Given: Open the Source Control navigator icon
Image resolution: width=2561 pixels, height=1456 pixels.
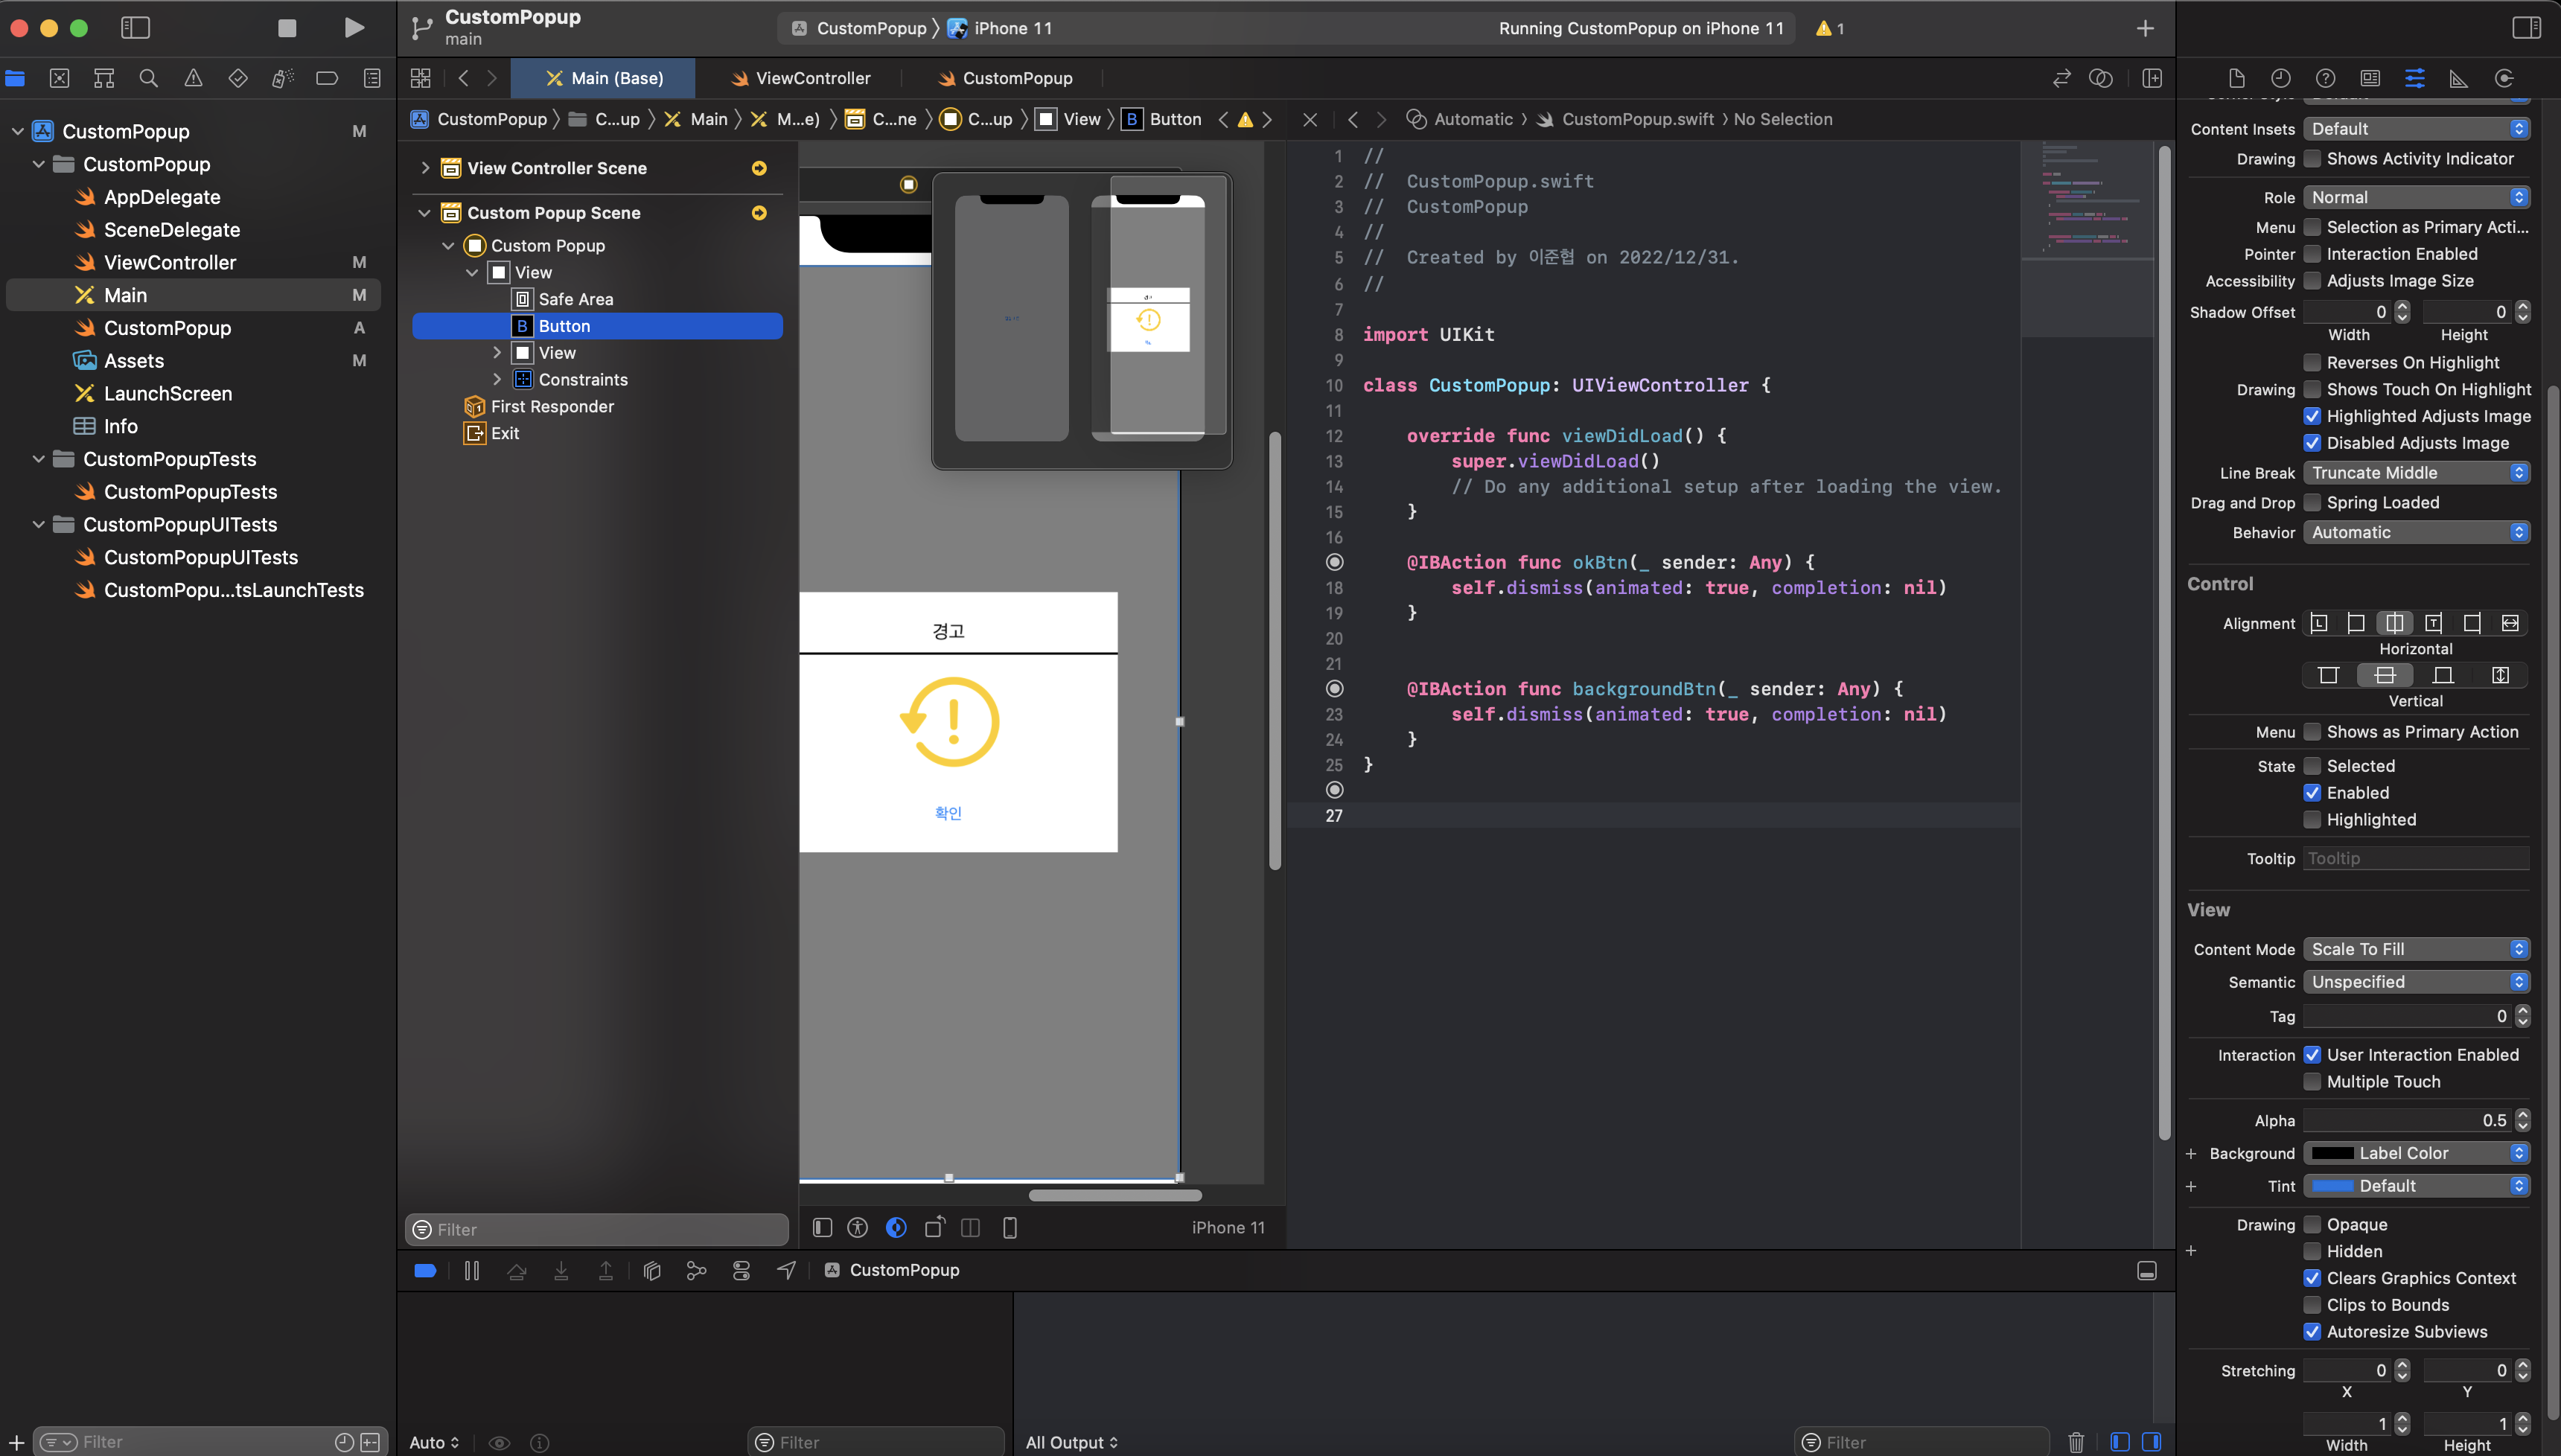Looking at the screenshot, I should point(59,78).
